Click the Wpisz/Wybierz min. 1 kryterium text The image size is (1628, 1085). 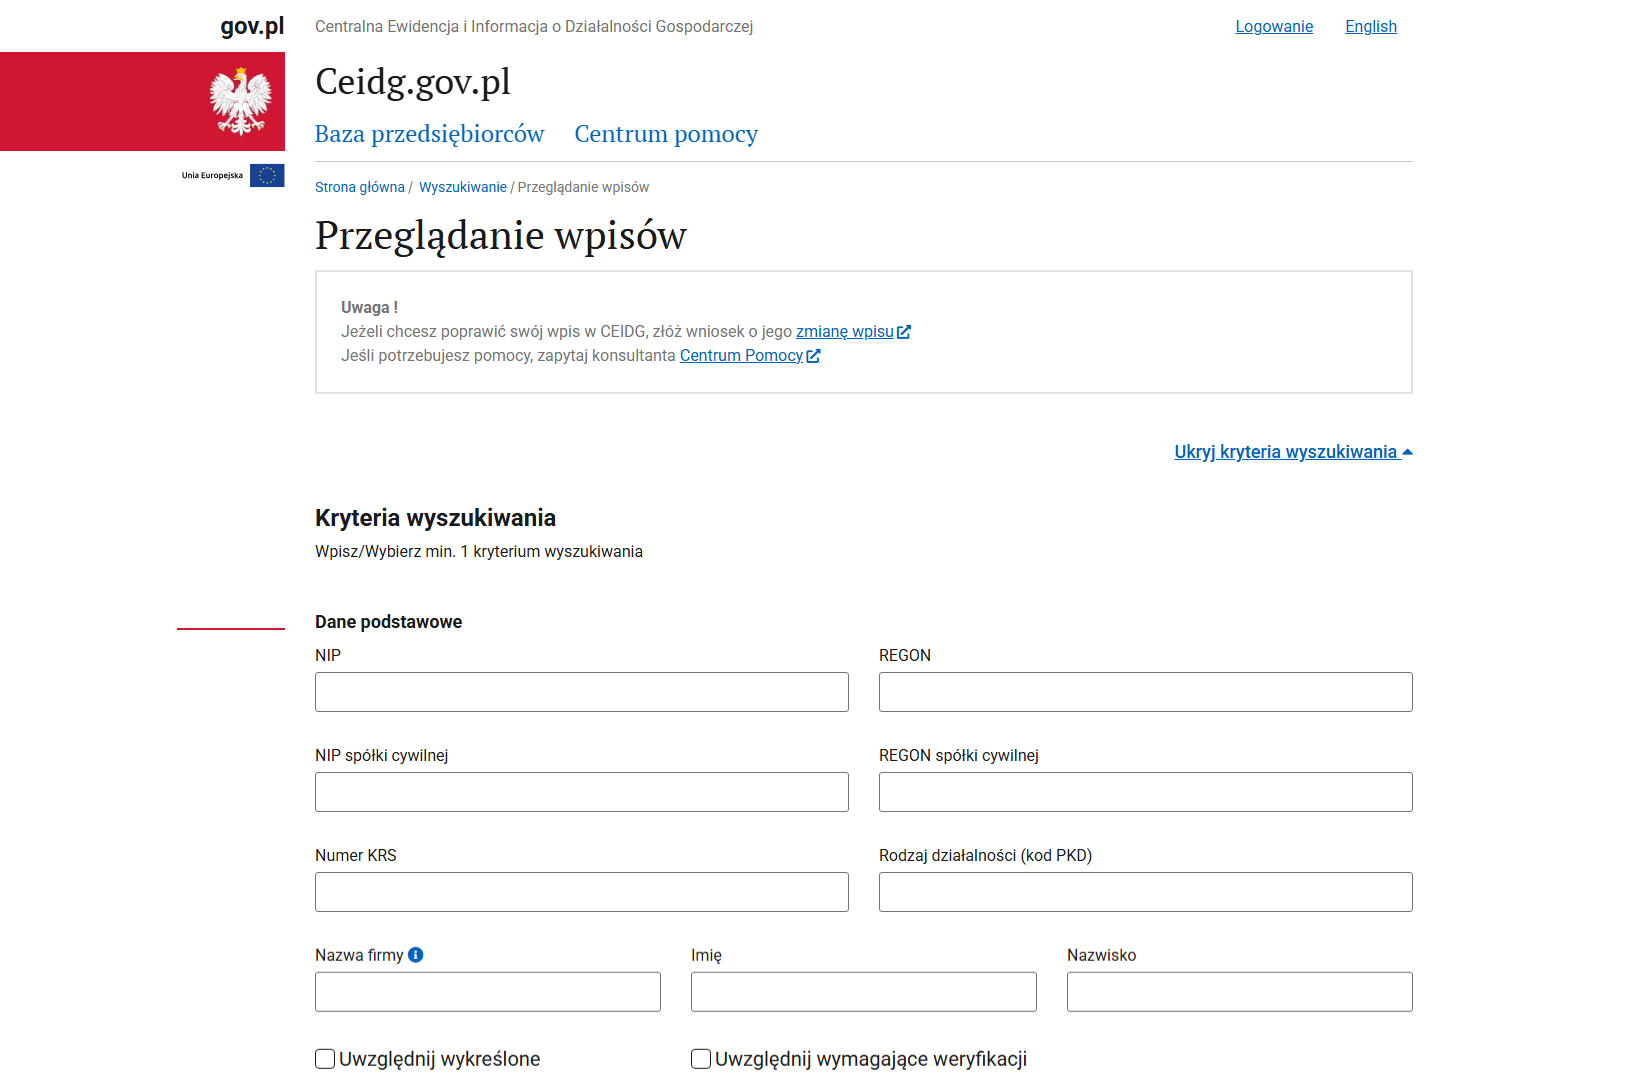tap(479, 552)
